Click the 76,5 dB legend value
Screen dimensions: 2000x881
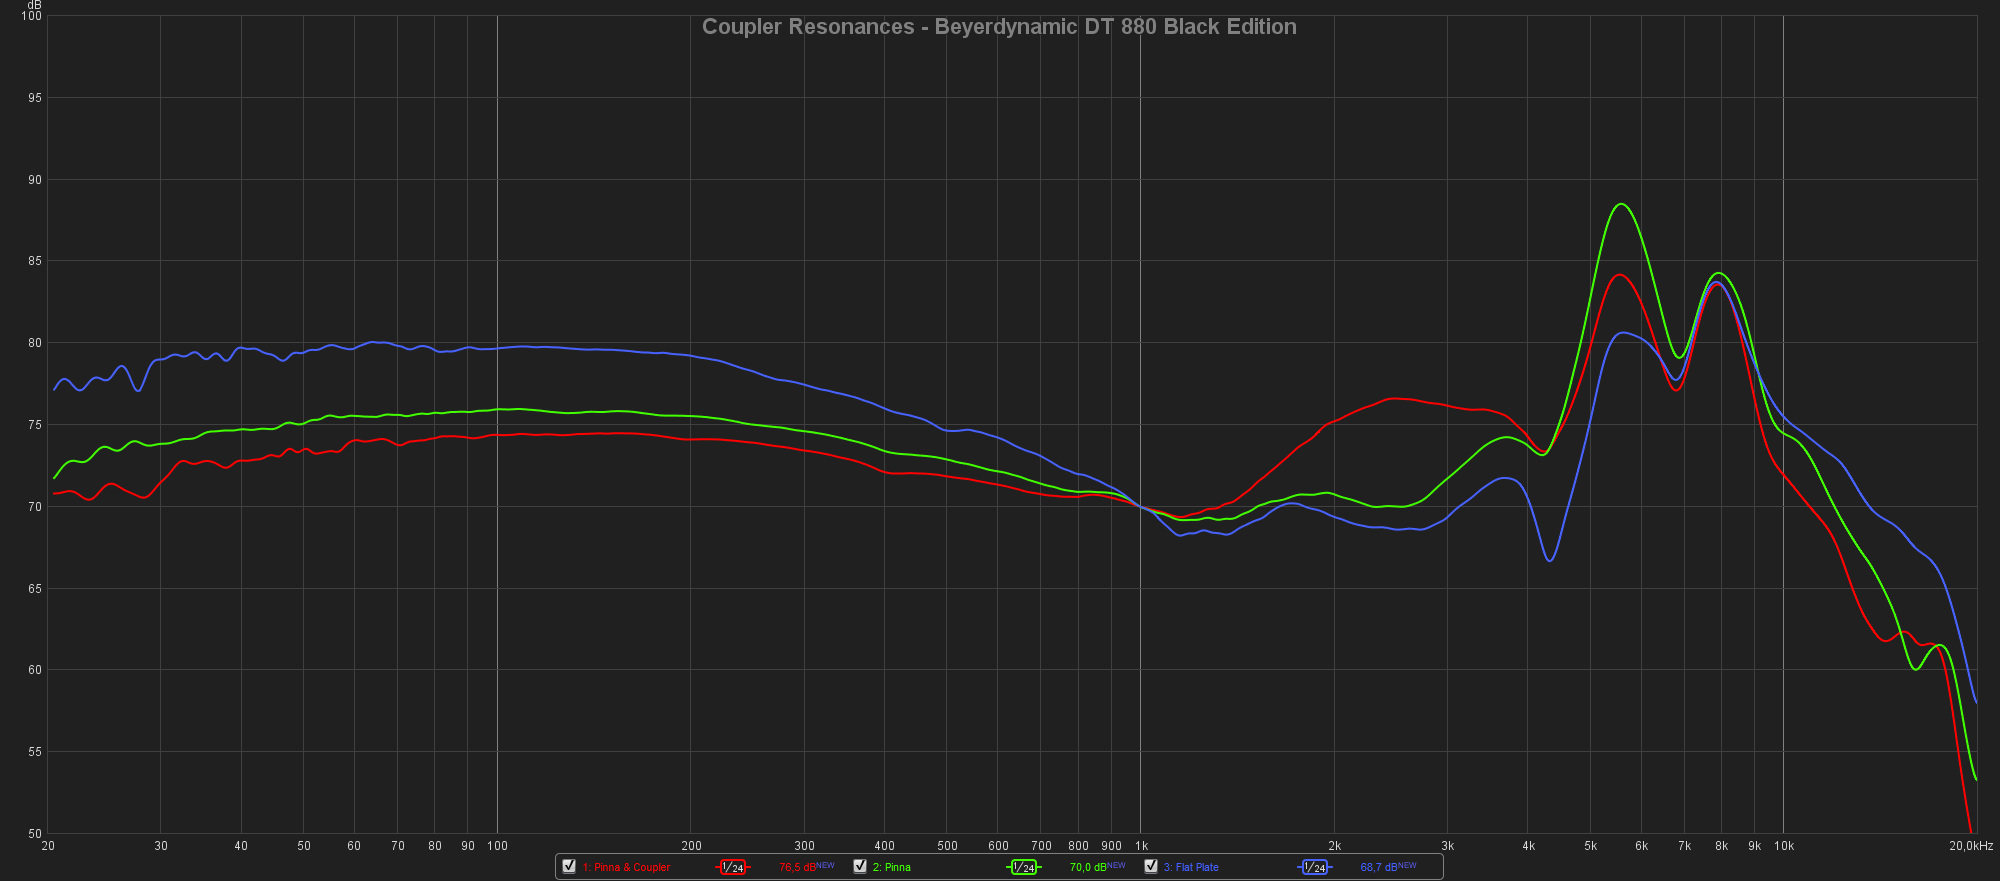click(x=798, y=867)
